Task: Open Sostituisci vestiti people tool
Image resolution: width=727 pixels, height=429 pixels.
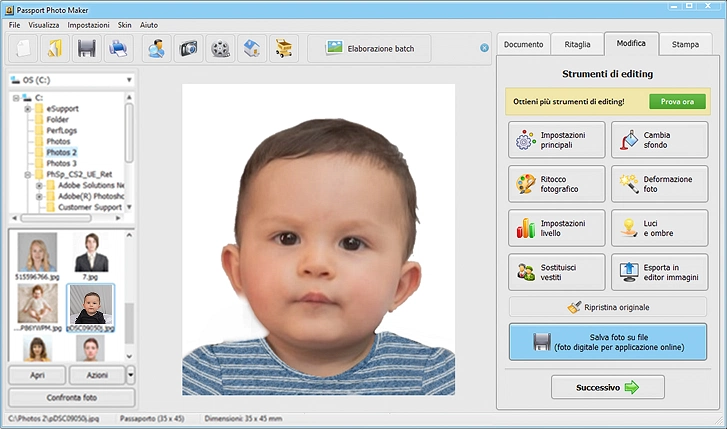Action: coord(556,272)
